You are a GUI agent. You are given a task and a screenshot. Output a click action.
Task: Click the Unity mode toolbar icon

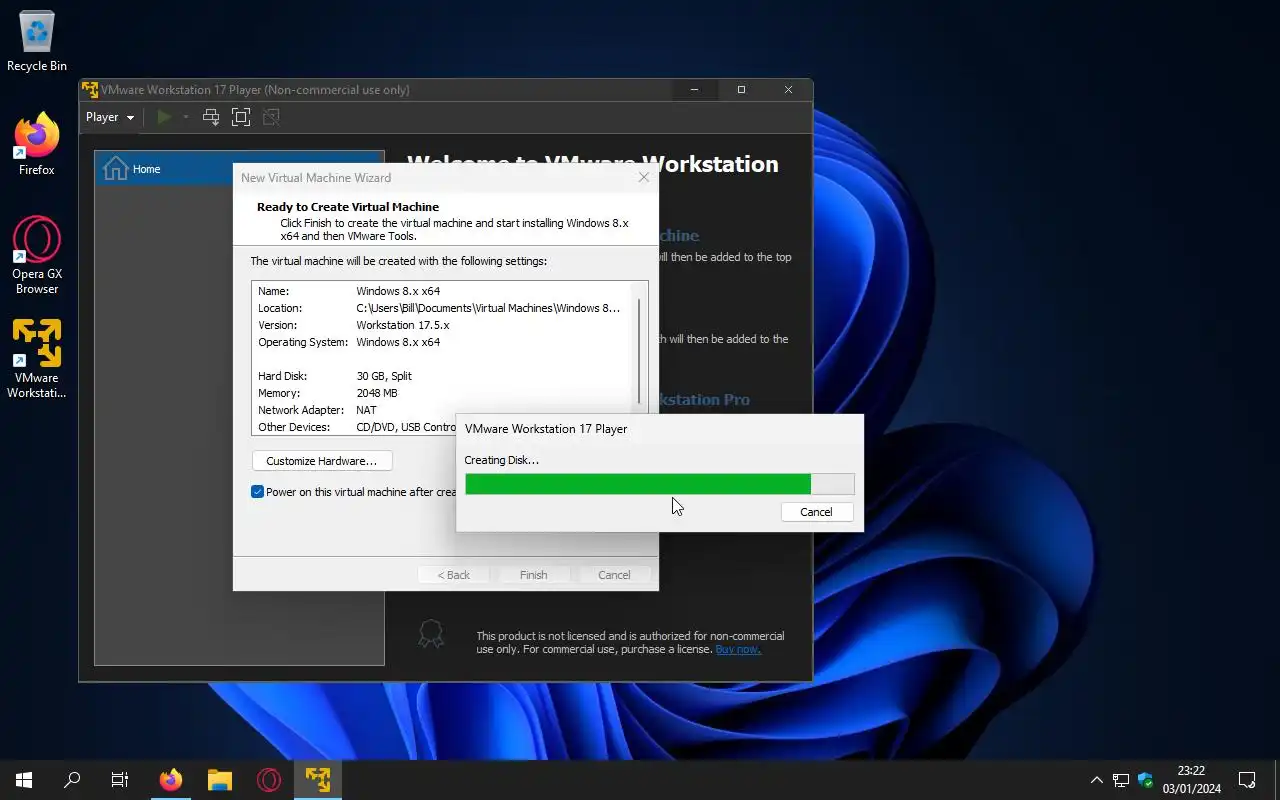[271, 117]
